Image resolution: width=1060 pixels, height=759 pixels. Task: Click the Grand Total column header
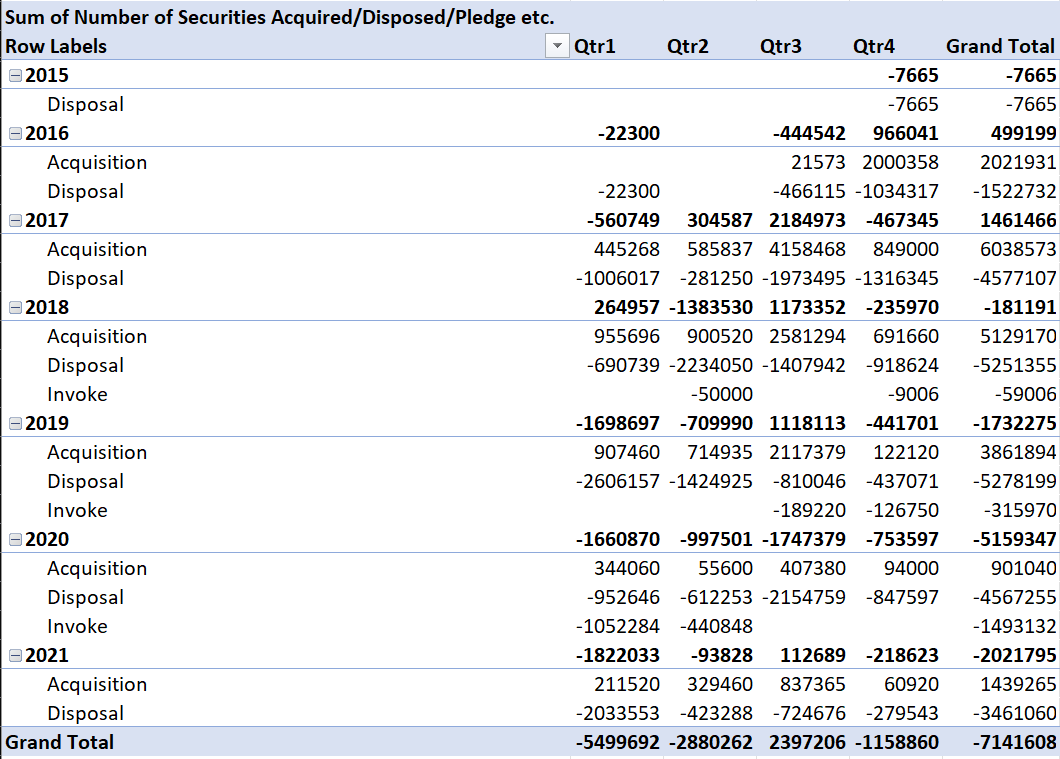click(1000, 46)
